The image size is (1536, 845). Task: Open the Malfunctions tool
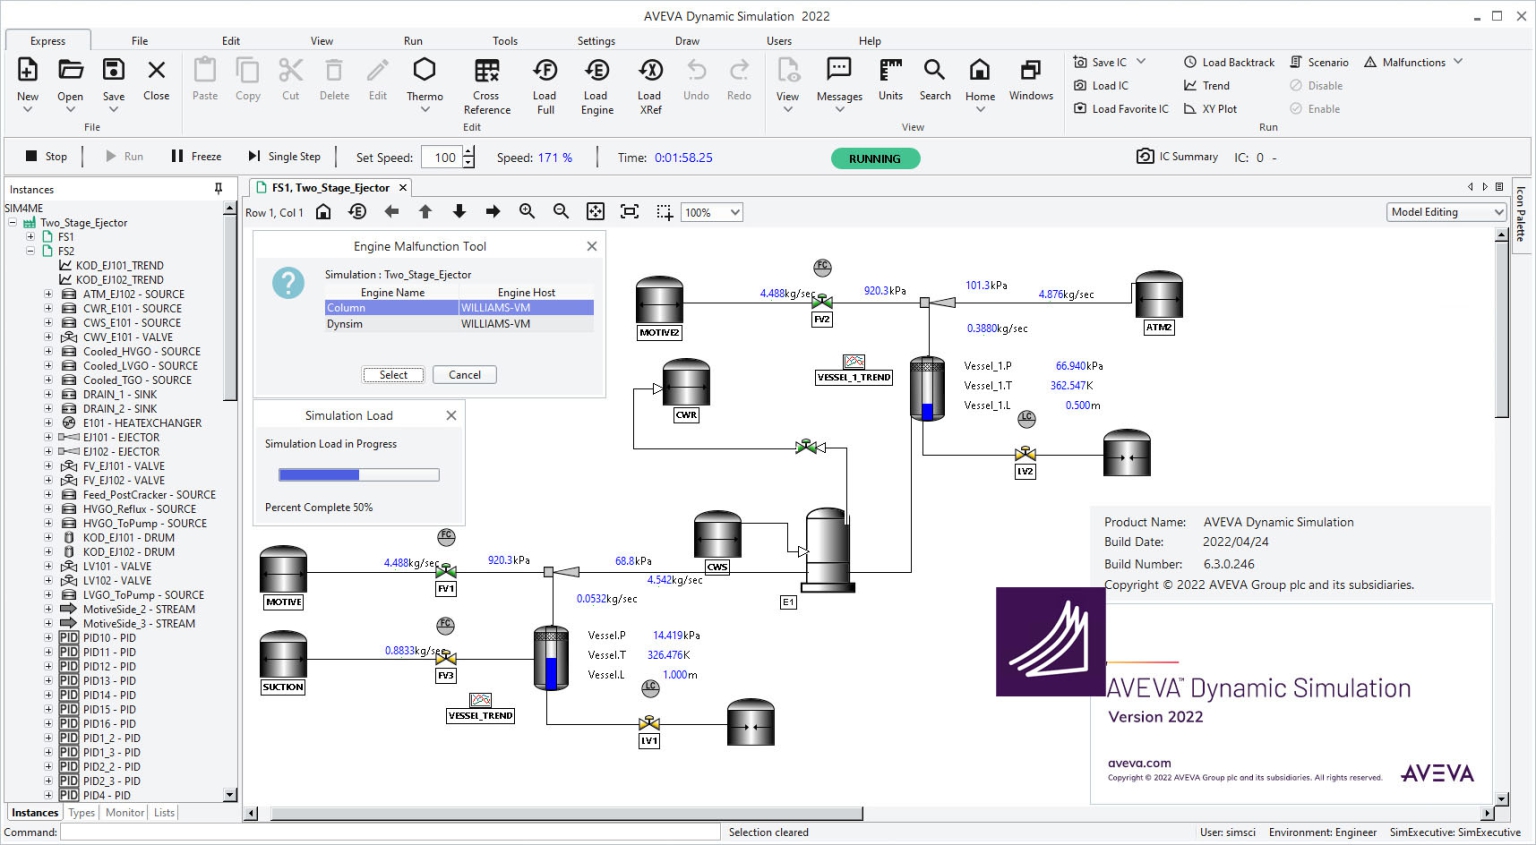(x=1412, y=61)
